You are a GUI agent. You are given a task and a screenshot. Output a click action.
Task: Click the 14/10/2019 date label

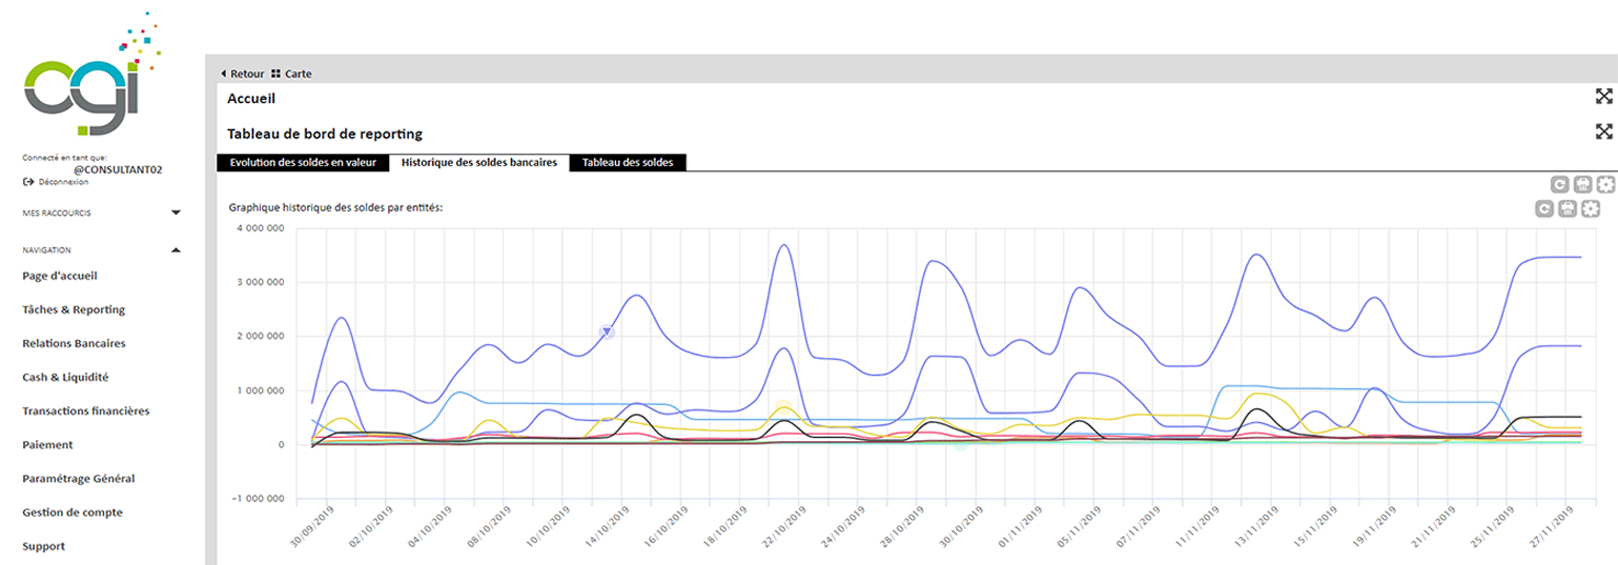[x=607, y=526]
